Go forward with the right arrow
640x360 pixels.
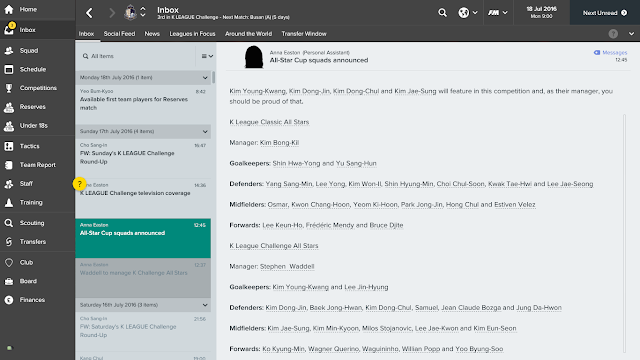click(x=112, y=13)
